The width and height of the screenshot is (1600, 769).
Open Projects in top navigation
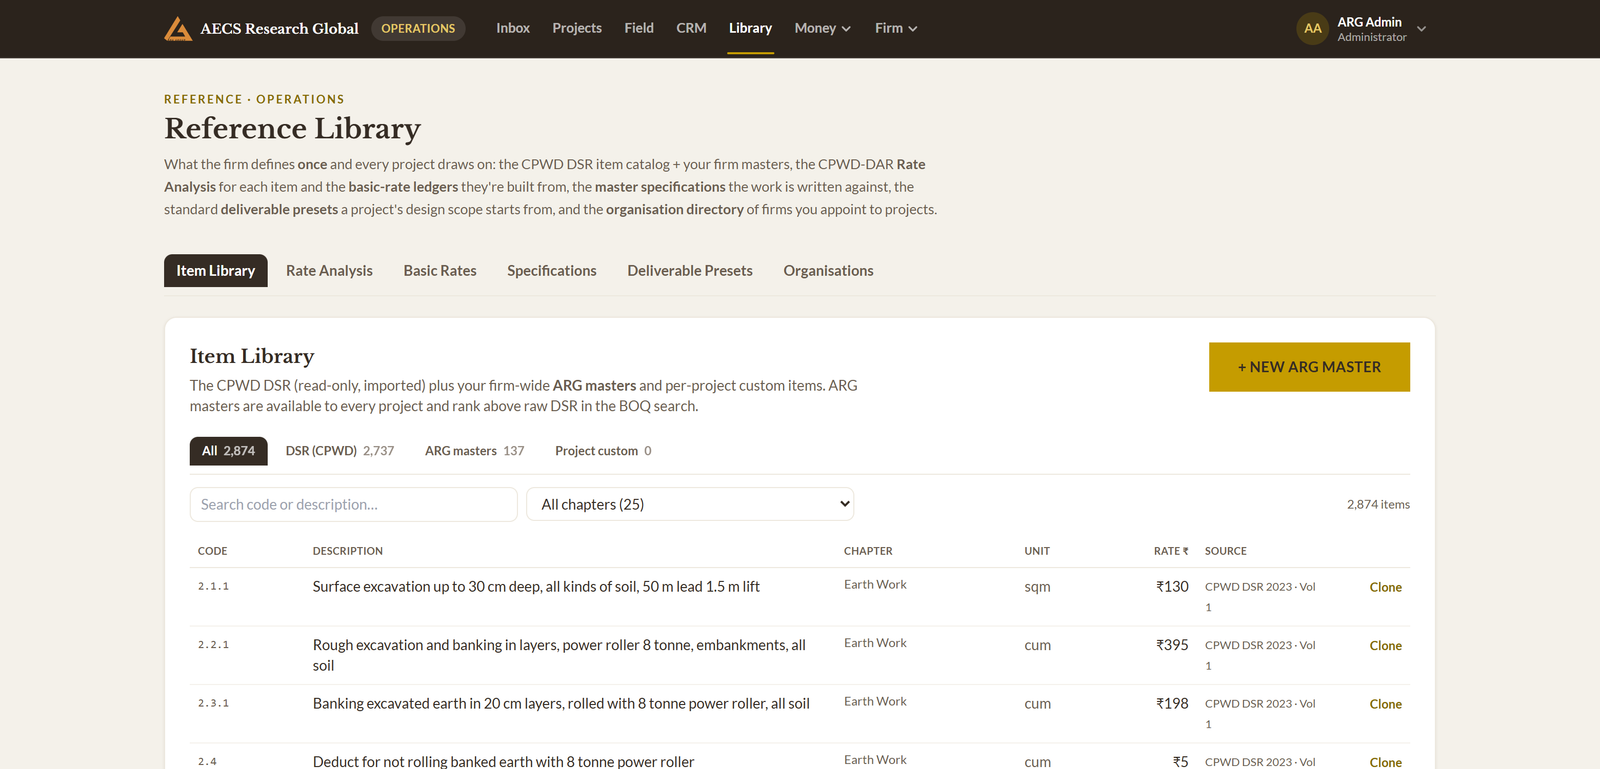pos(577,28)
